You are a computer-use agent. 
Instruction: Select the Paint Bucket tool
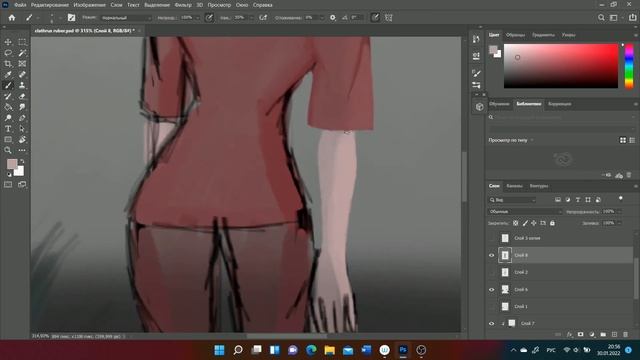[8, 107]
